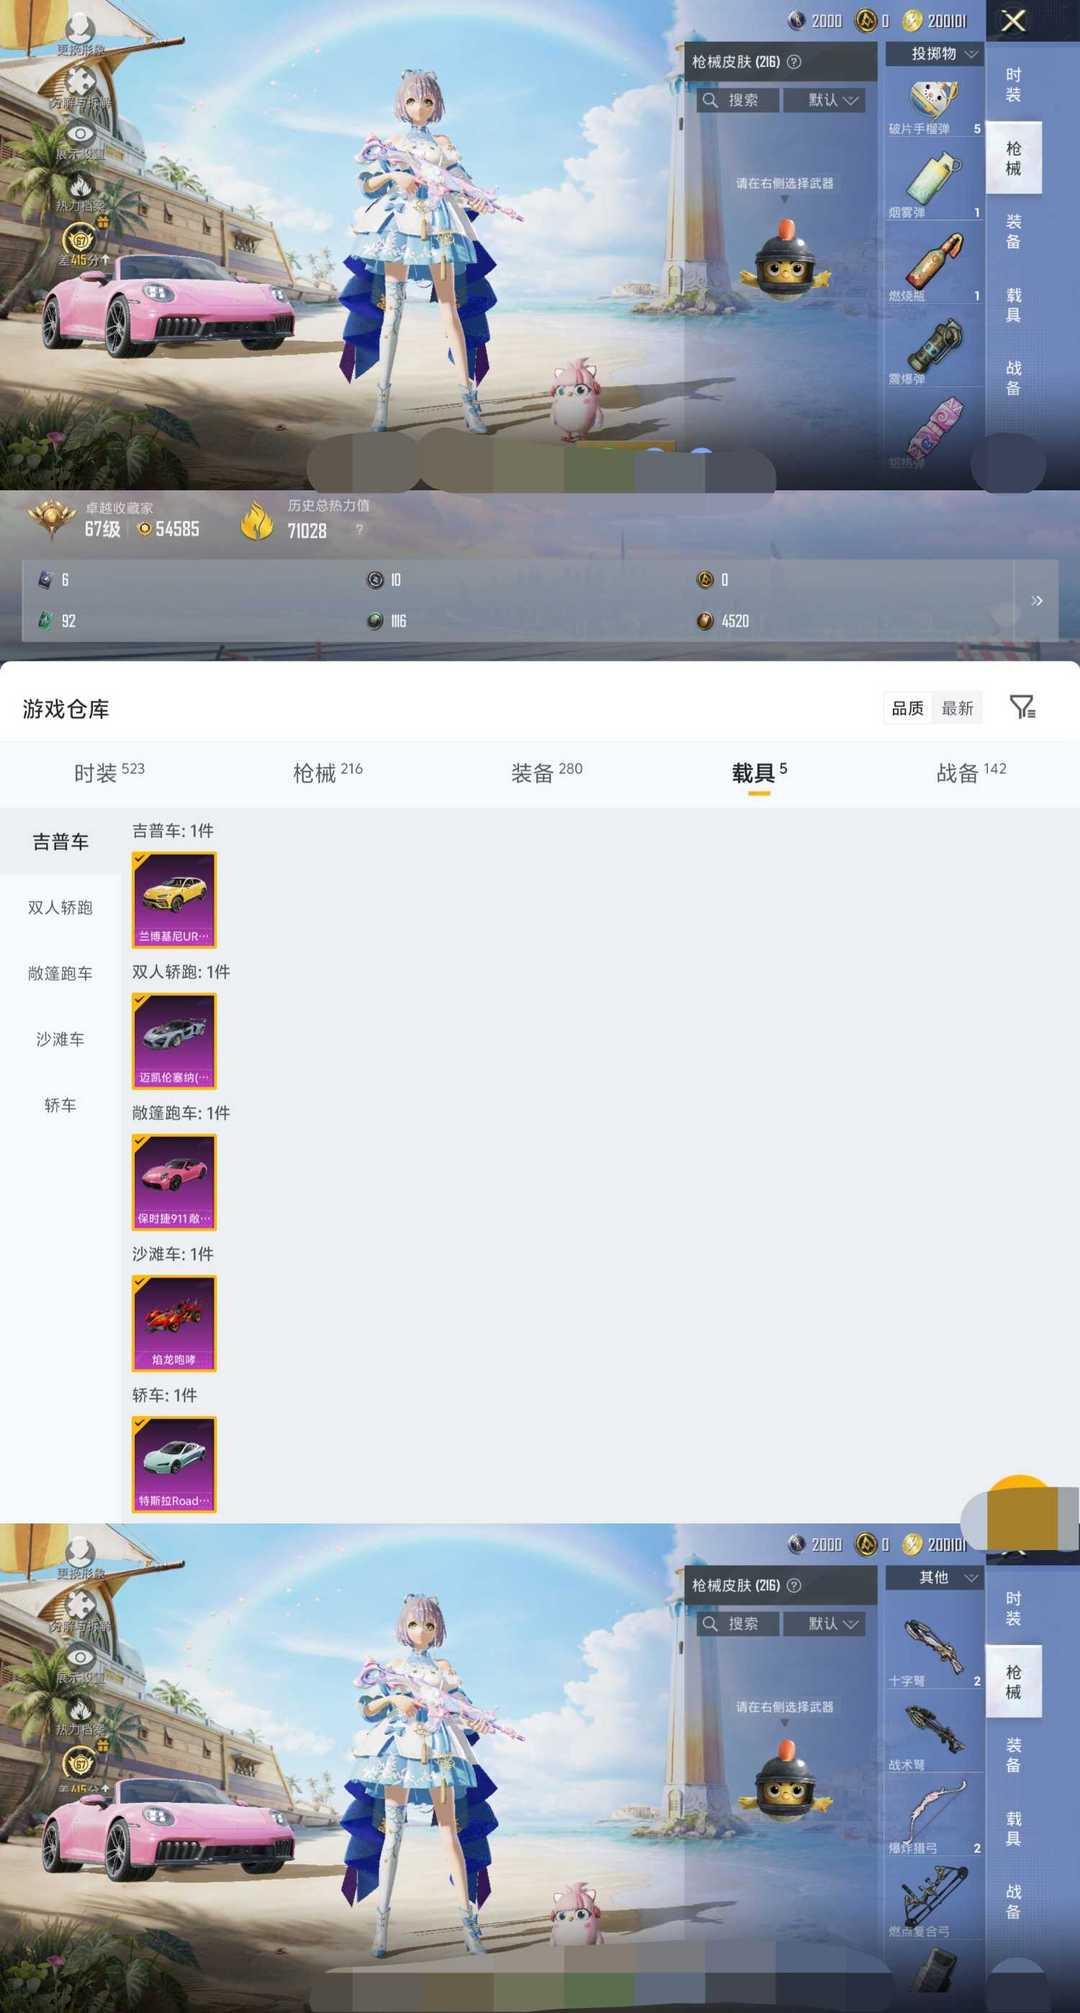Open the 特斯拉Road sedan thumbnail
This screenshot has width=1080, height=2013.
coord(174,1464)
